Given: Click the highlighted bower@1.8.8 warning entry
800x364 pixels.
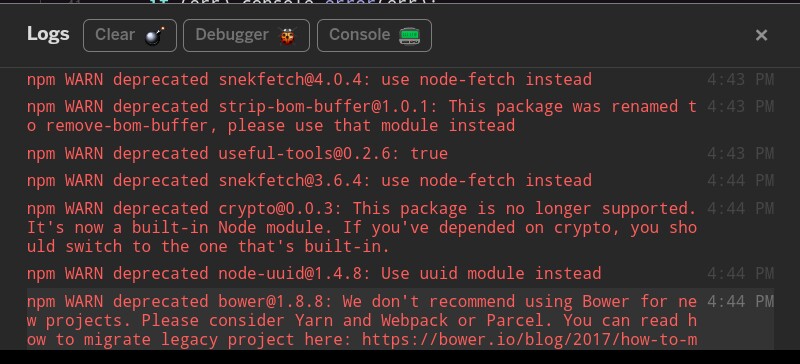Looking at the screenshot, I should point(400,320).
